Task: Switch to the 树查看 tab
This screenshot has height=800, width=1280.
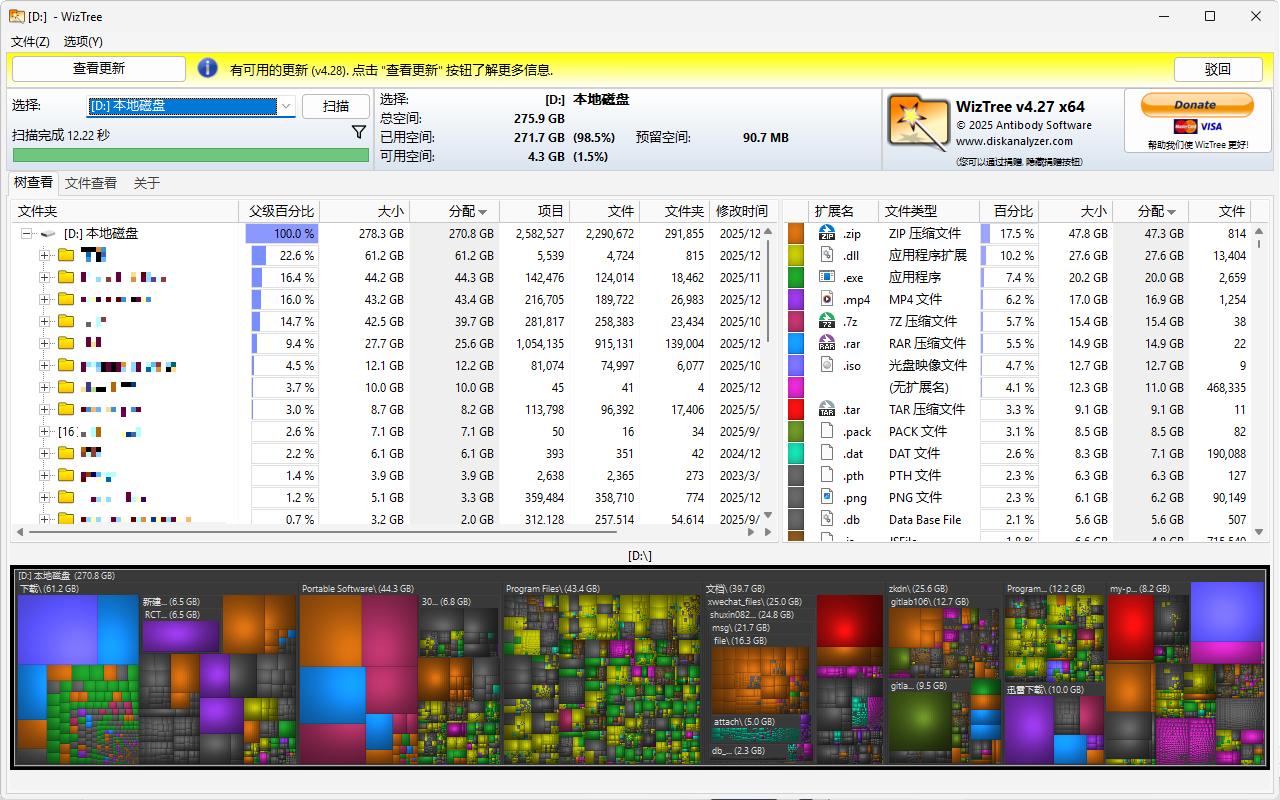Action: point(33,183)
